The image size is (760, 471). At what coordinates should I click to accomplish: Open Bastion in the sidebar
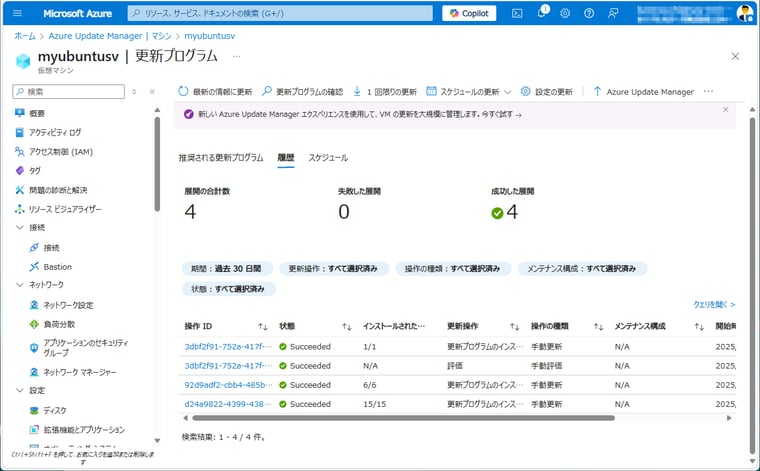50,267
